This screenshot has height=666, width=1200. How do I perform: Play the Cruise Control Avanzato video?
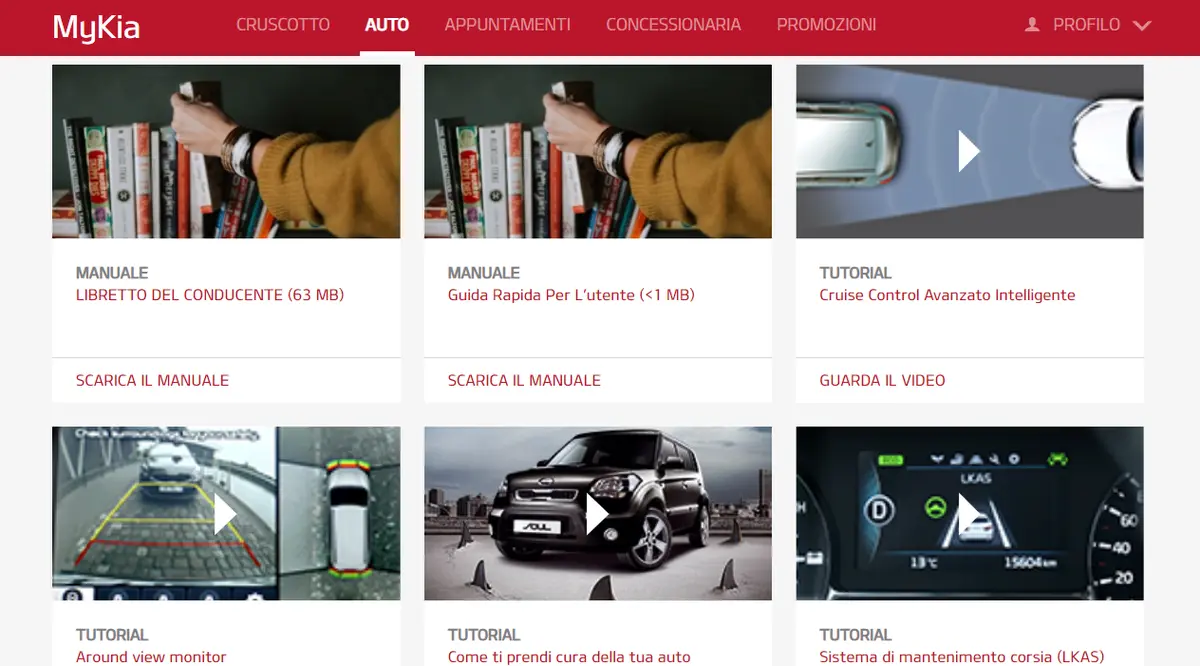pyautogui.click(x=969, y=151)
